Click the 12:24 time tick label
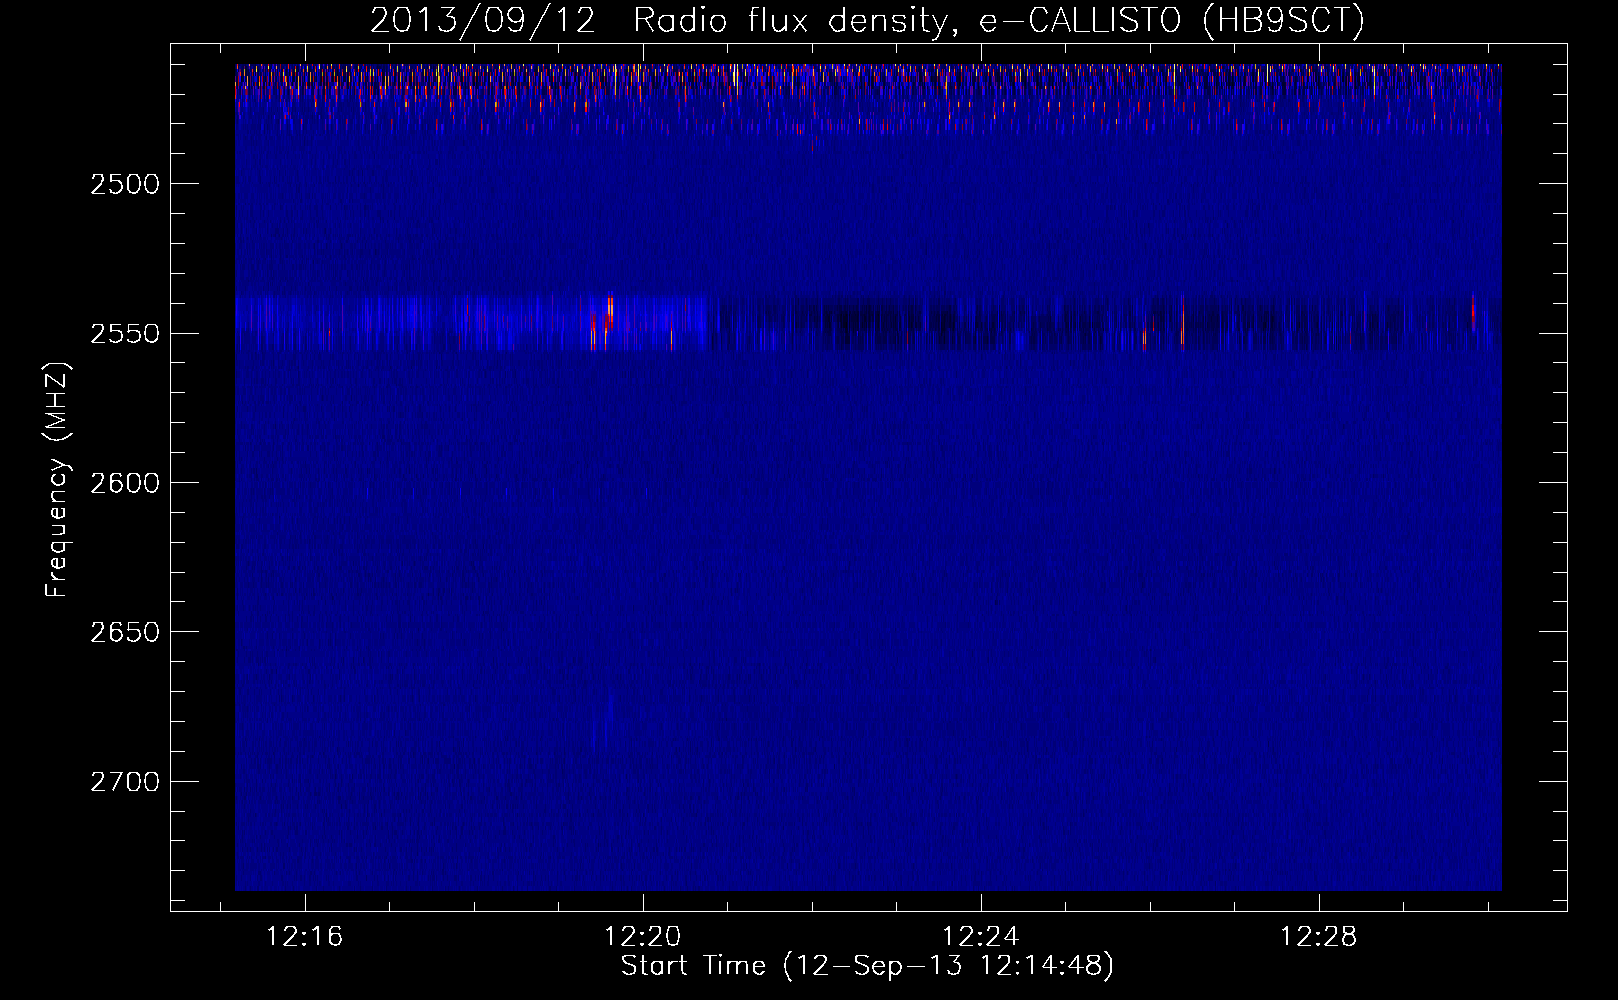Image resolution: width=1618 pixels, height=1000 pixels. tap(981, 936)
